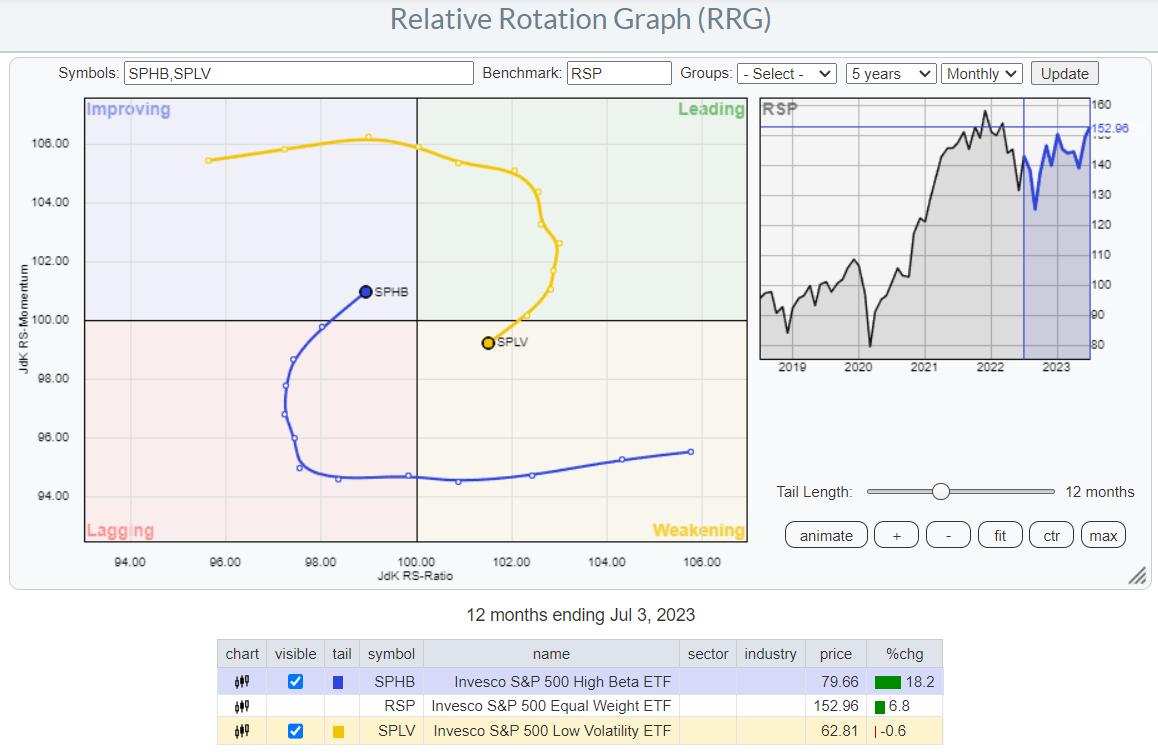1158x756 pixels.
Task: Open the RSP chart icon
Action: pos(241,706)
